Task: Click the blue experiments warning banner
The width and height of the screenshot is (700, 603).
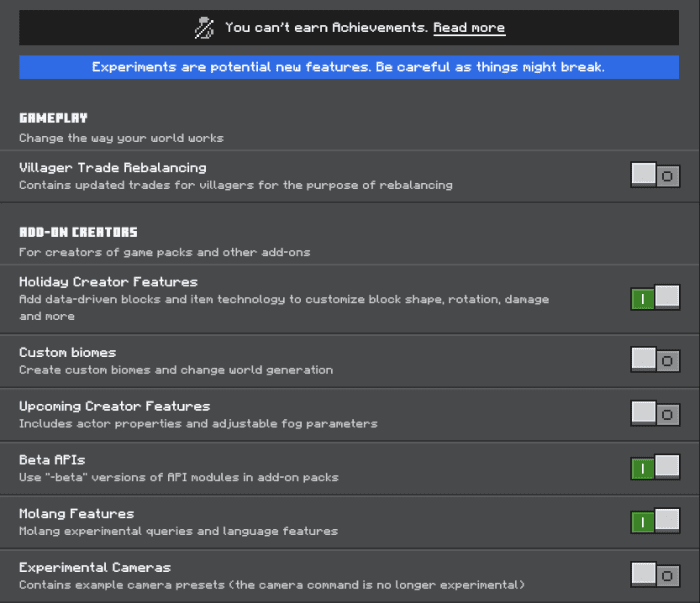Action: click(x=349, y=67)
